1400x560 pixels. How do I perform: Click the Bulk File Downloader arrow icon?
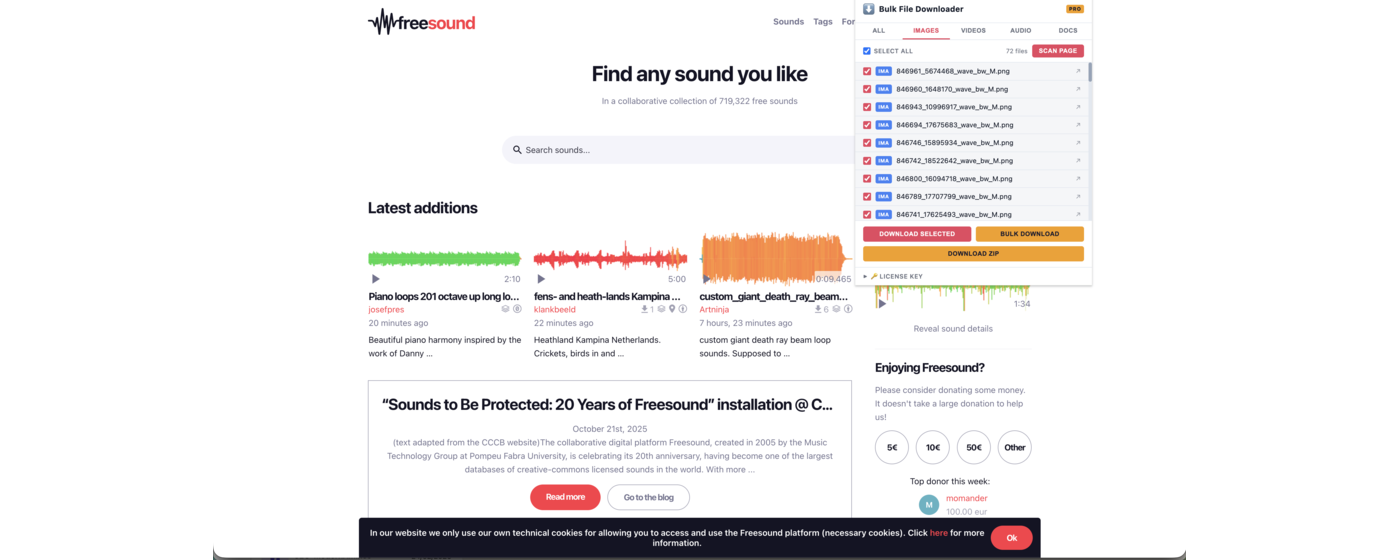tap(869, 9)
